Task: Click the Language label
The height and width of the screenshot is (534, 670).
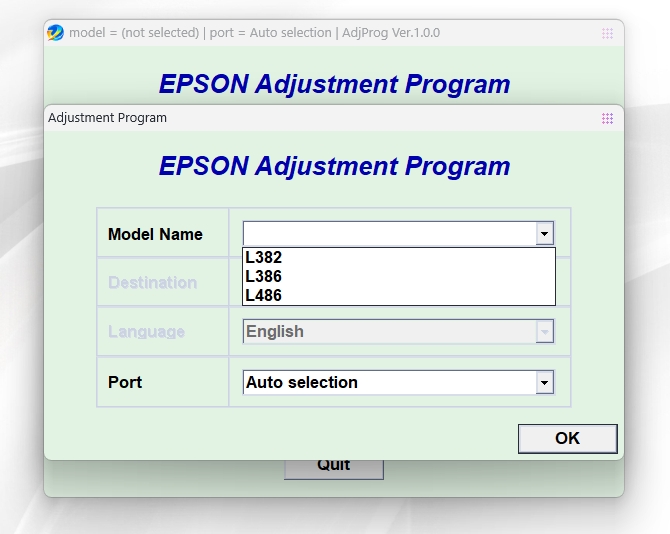Action: [x=146, y=332]
